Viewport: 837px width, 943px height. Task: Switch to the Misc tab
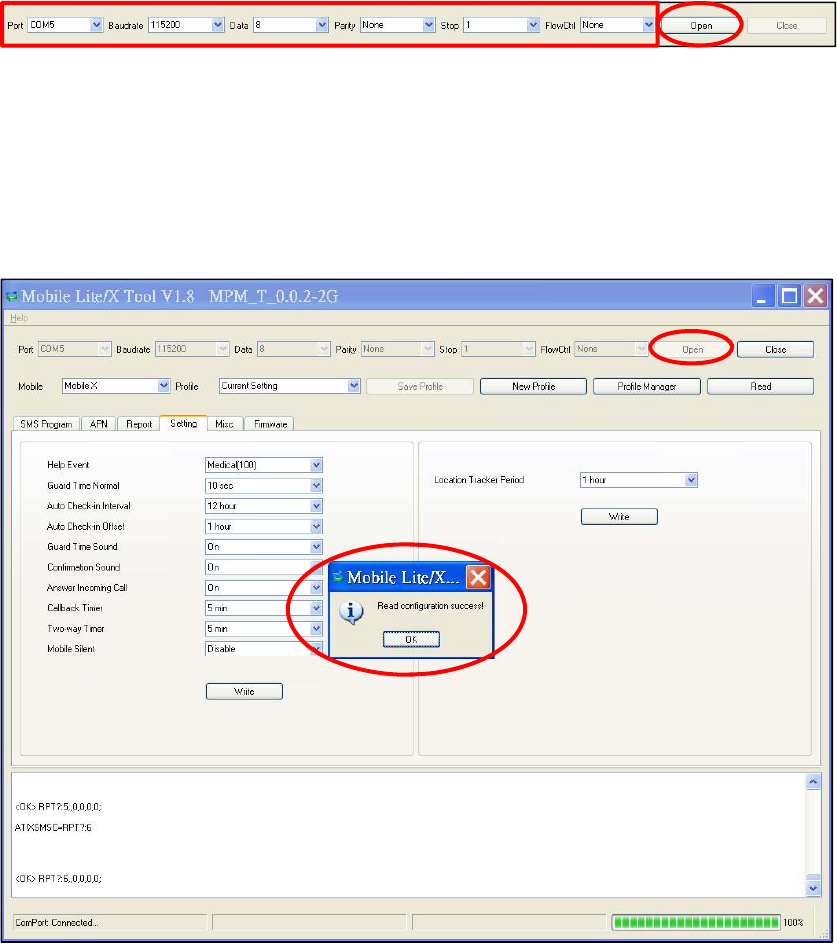coord(224,424)
